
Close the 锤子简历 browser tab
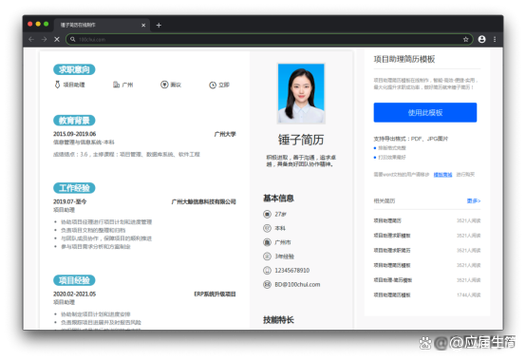pyautogui.click(x=143, y=25)
